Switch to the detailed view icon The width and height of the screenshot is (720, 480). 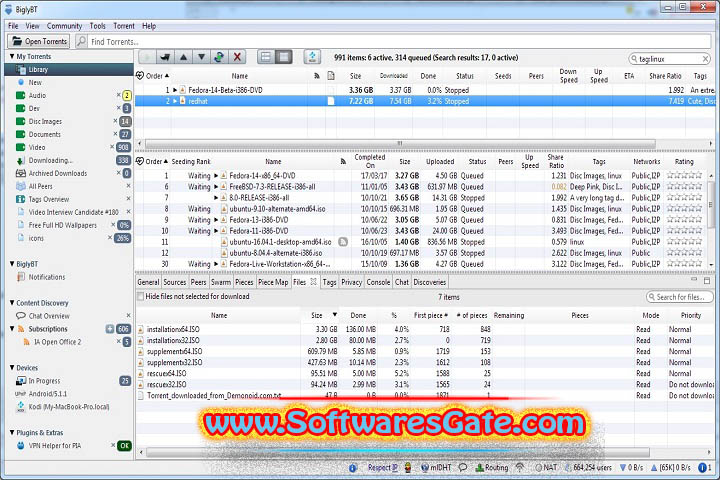(284, 57)
